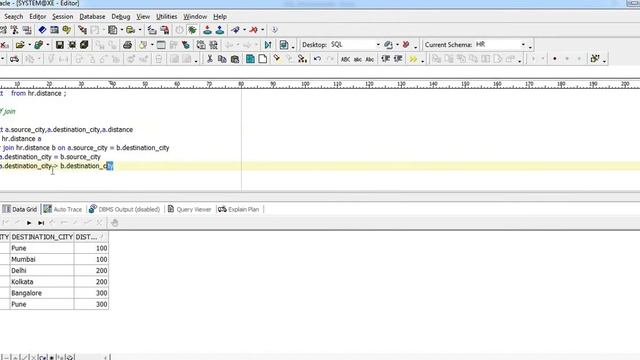640x360 pixels.
Task: Click the hand icon in grid toolbar
Action: click(x=115, y=223)
